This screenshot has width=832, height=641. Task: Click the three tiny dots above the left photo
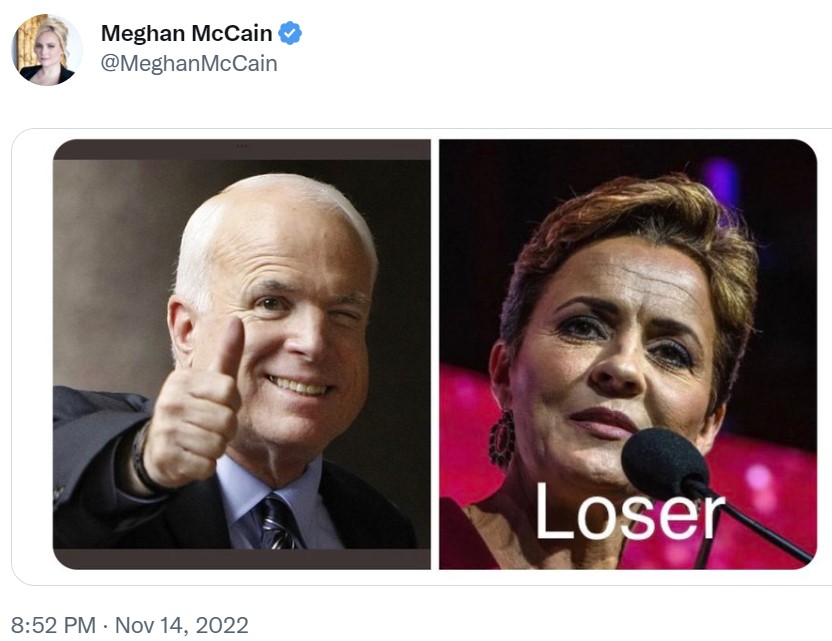click(x=241, y=146)
